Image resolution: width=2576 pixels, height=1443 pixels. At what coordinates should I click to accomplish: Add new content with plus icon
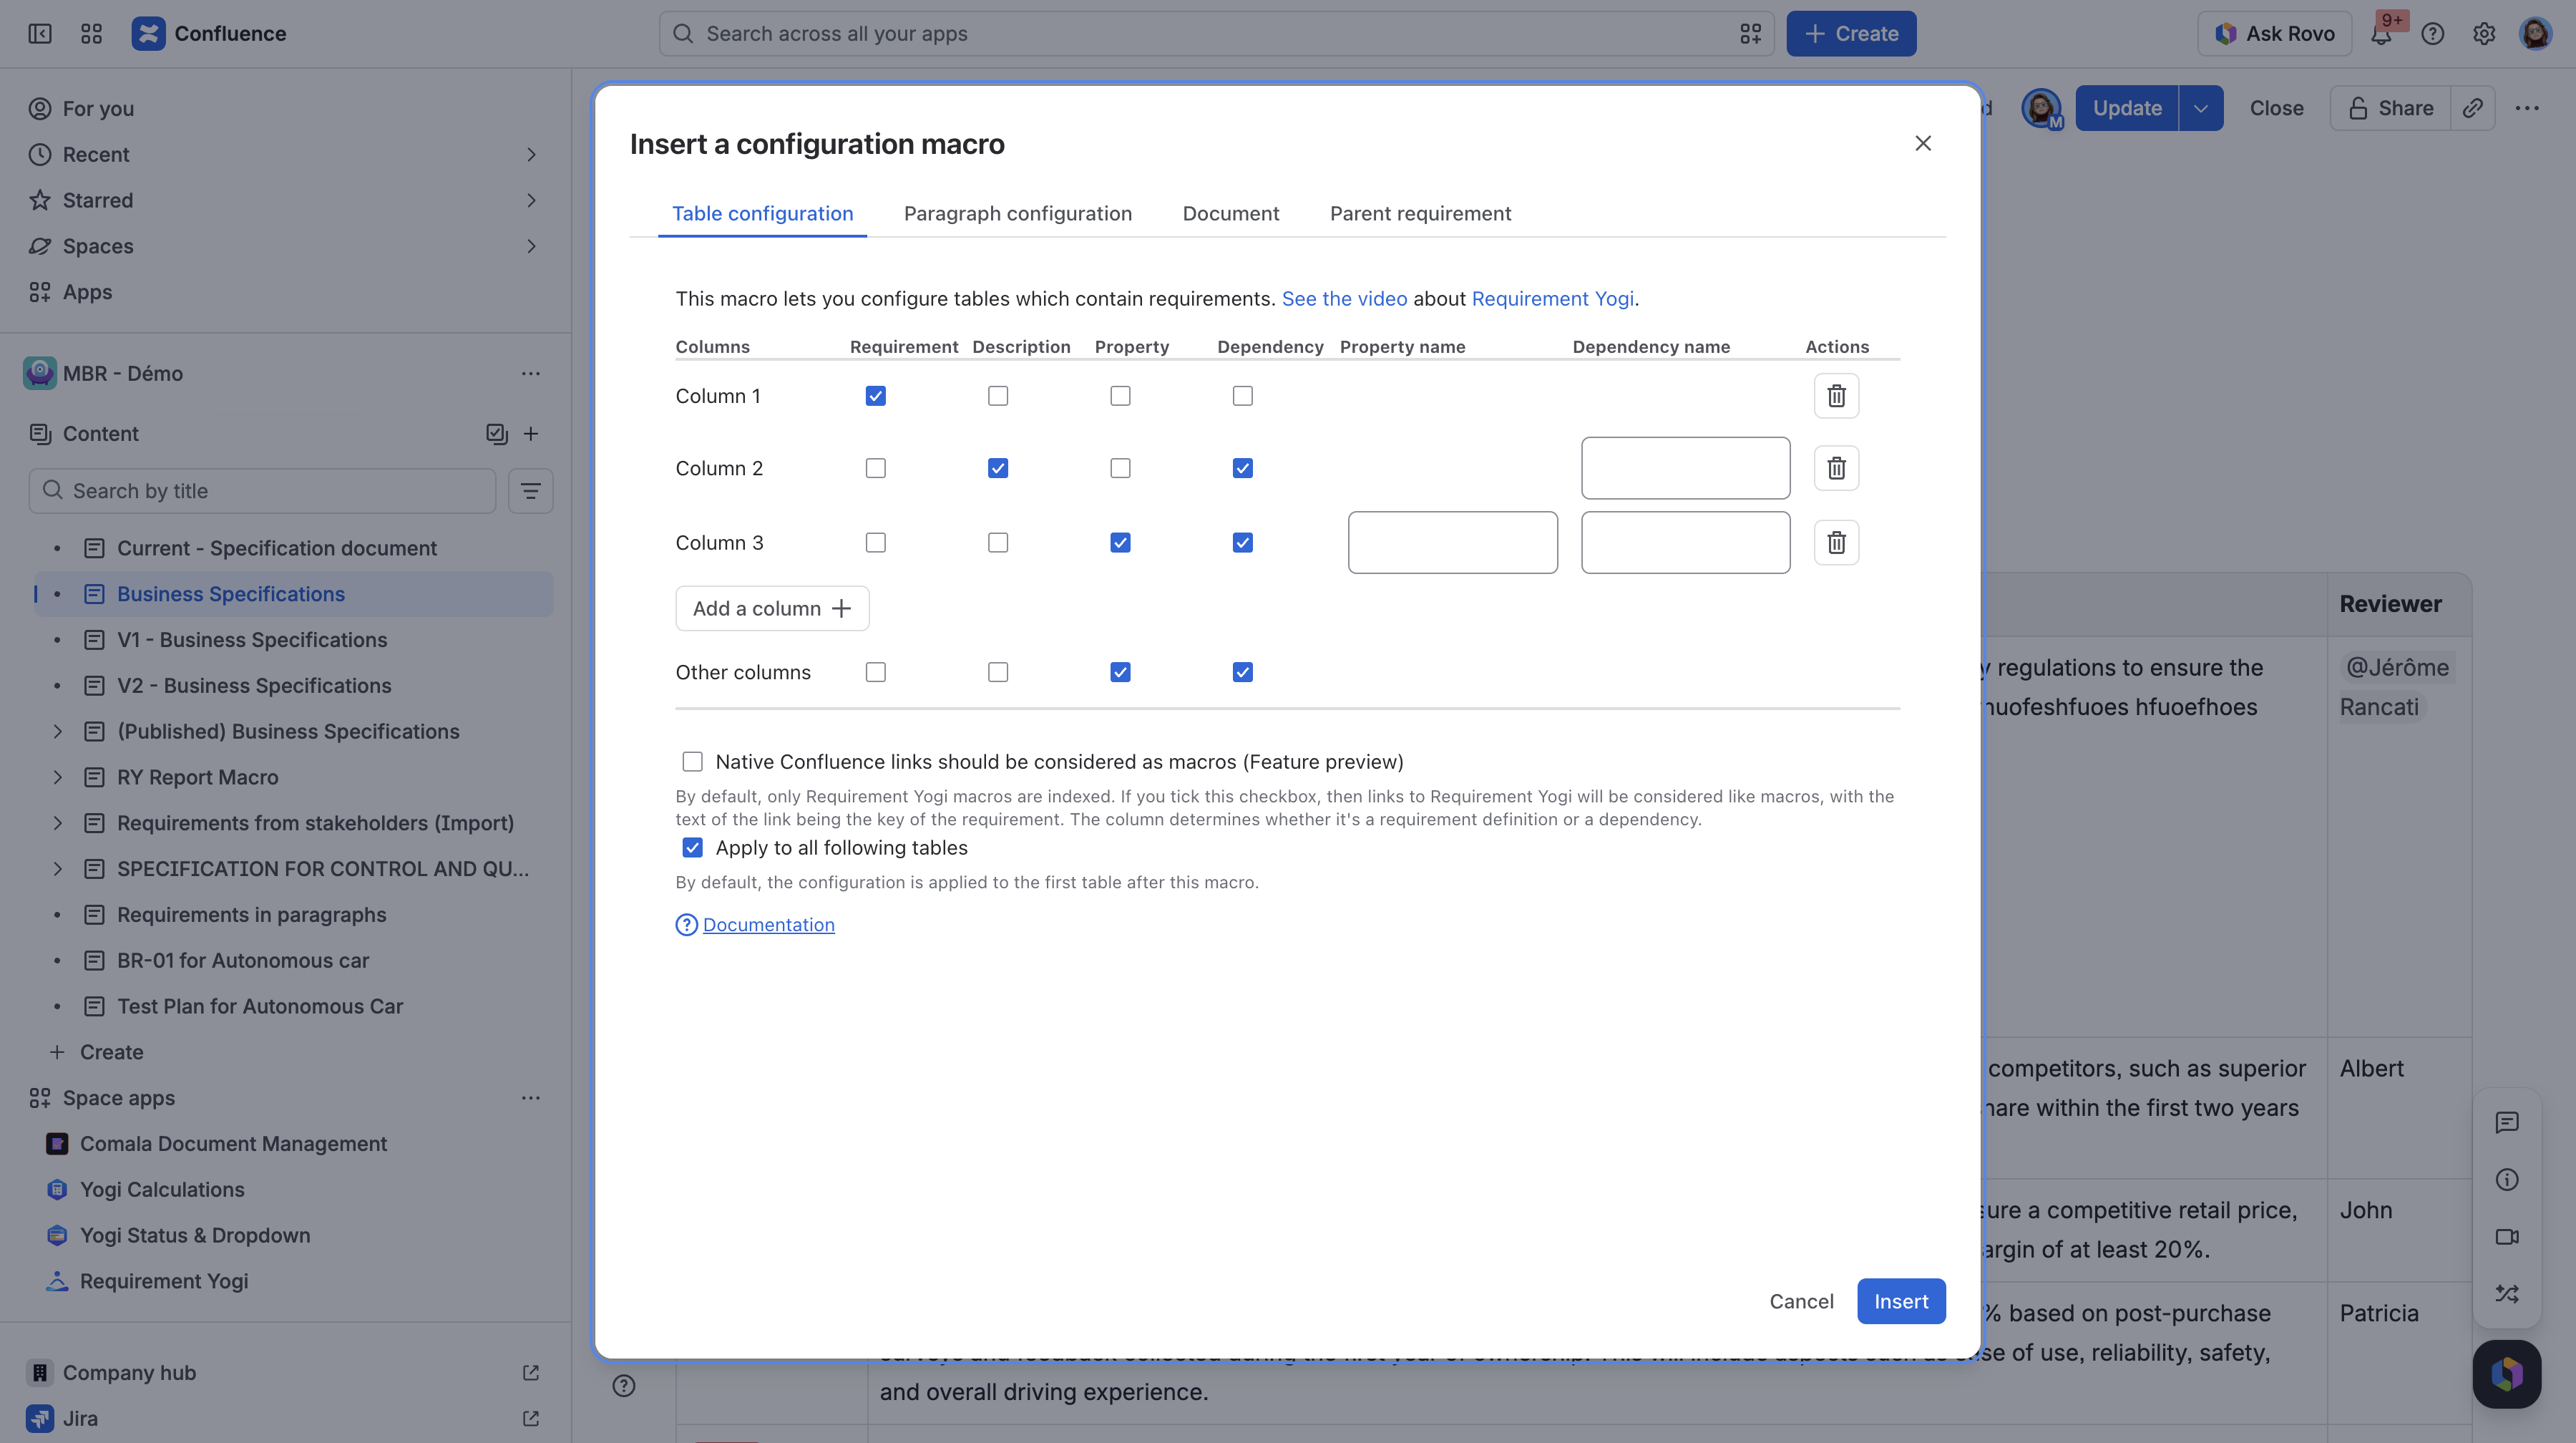(x=531, y=434)
